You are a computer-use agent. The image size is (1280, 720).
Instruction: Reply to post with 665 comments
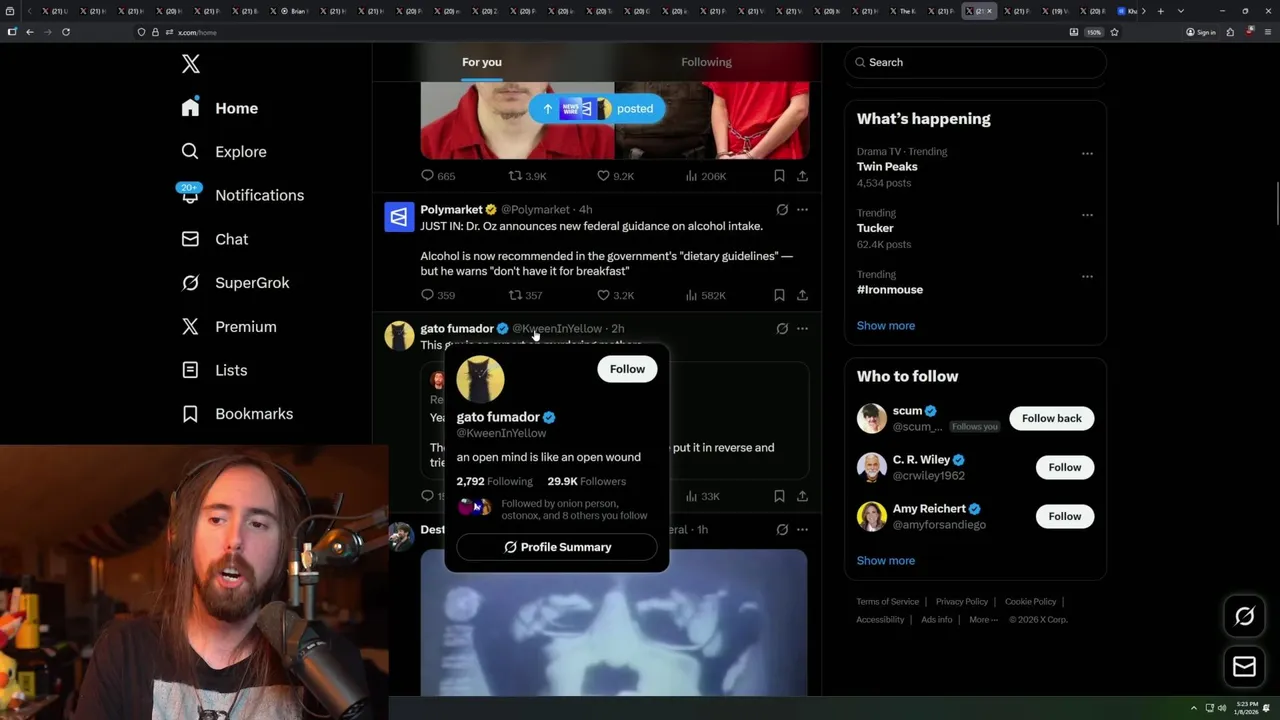pyautogui.click(x=438, y=176)
